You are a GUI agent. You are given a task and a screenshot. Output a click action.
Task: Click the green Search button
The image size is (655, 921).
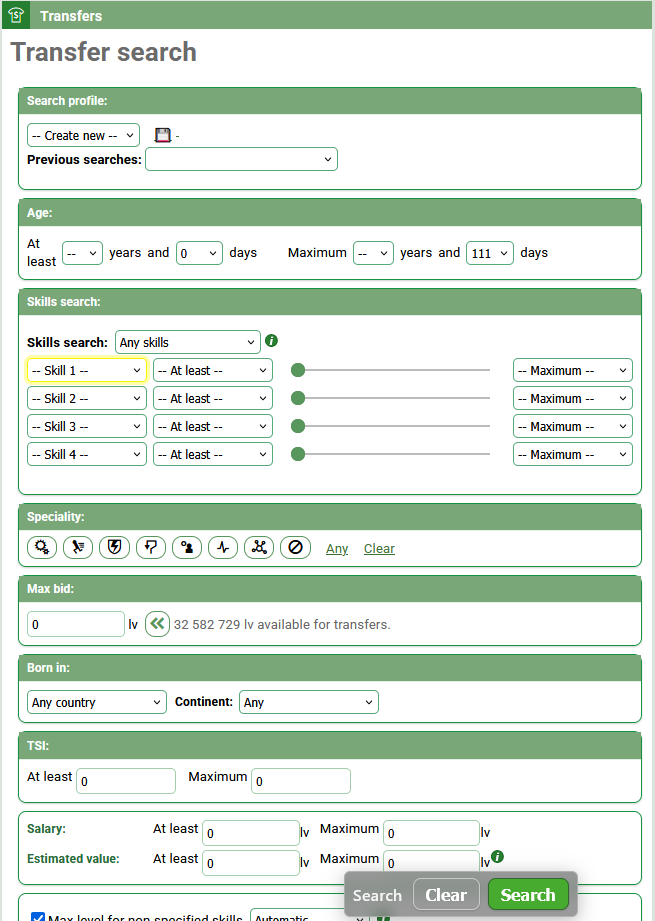point(528,895)
